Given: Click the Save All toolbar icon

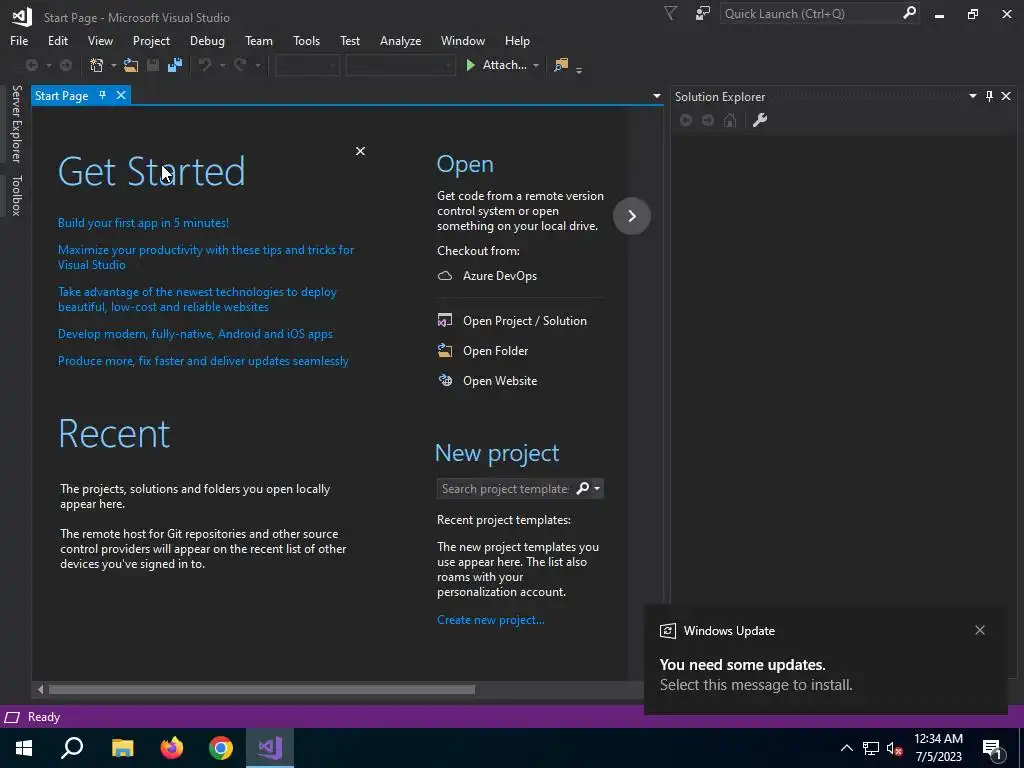Looking at the screenshot, I should tap(175, 65).
